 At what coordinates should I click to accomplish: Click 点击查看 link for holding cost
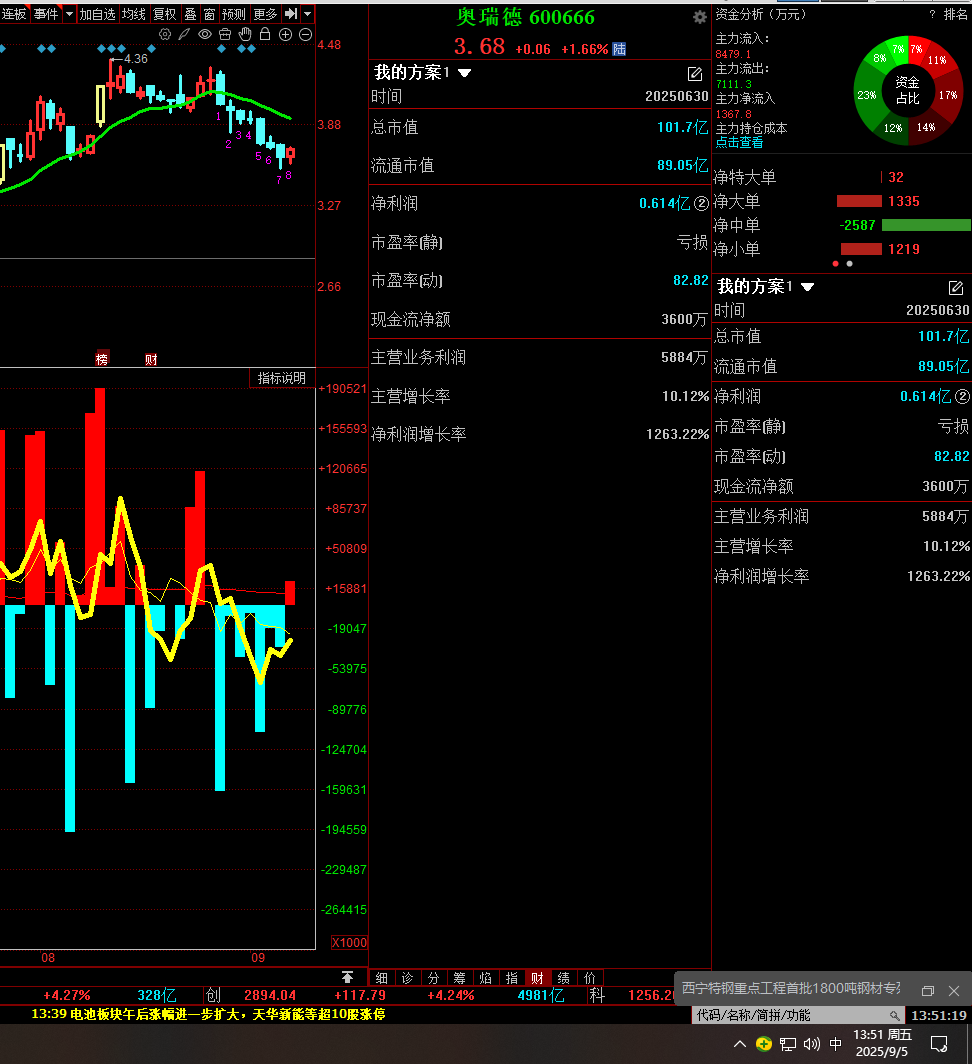tap(739, 142)
